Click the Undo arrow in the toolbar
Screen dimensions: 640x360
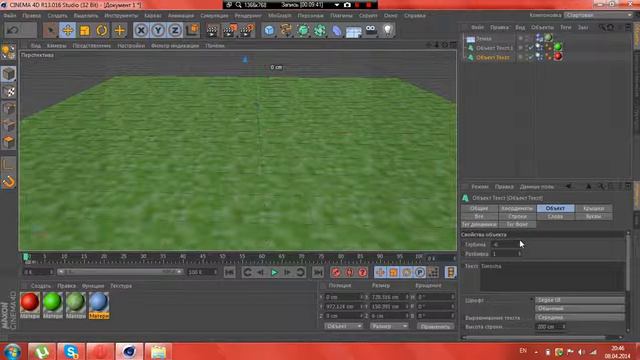[x=13, y=30]
